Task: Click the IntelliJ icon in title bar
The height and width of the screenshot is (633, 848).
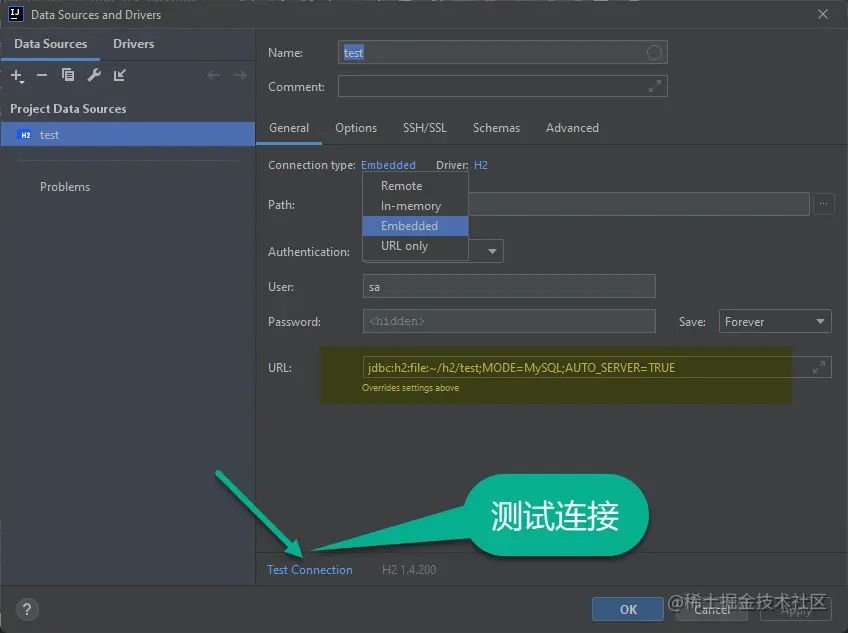Action: [x=16, y=14]
